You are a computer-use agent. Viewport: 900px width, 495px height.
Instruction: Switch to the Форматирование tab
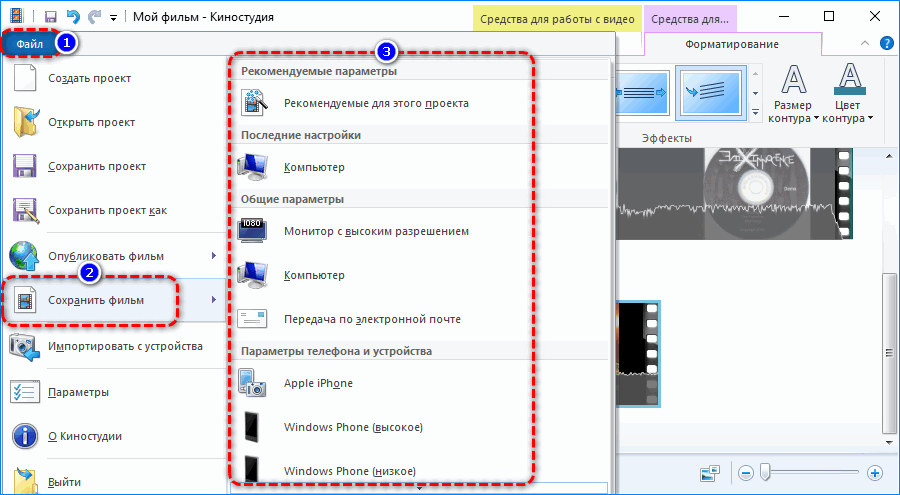732,44
